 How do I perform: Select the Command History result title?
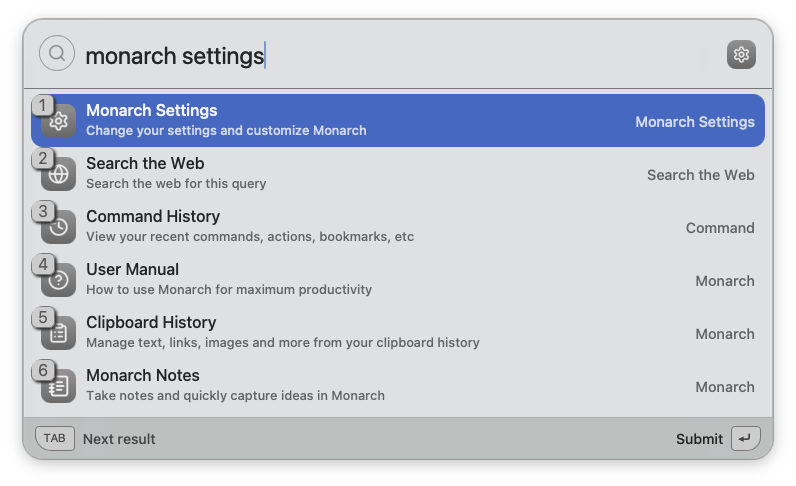tap(153, 216)
